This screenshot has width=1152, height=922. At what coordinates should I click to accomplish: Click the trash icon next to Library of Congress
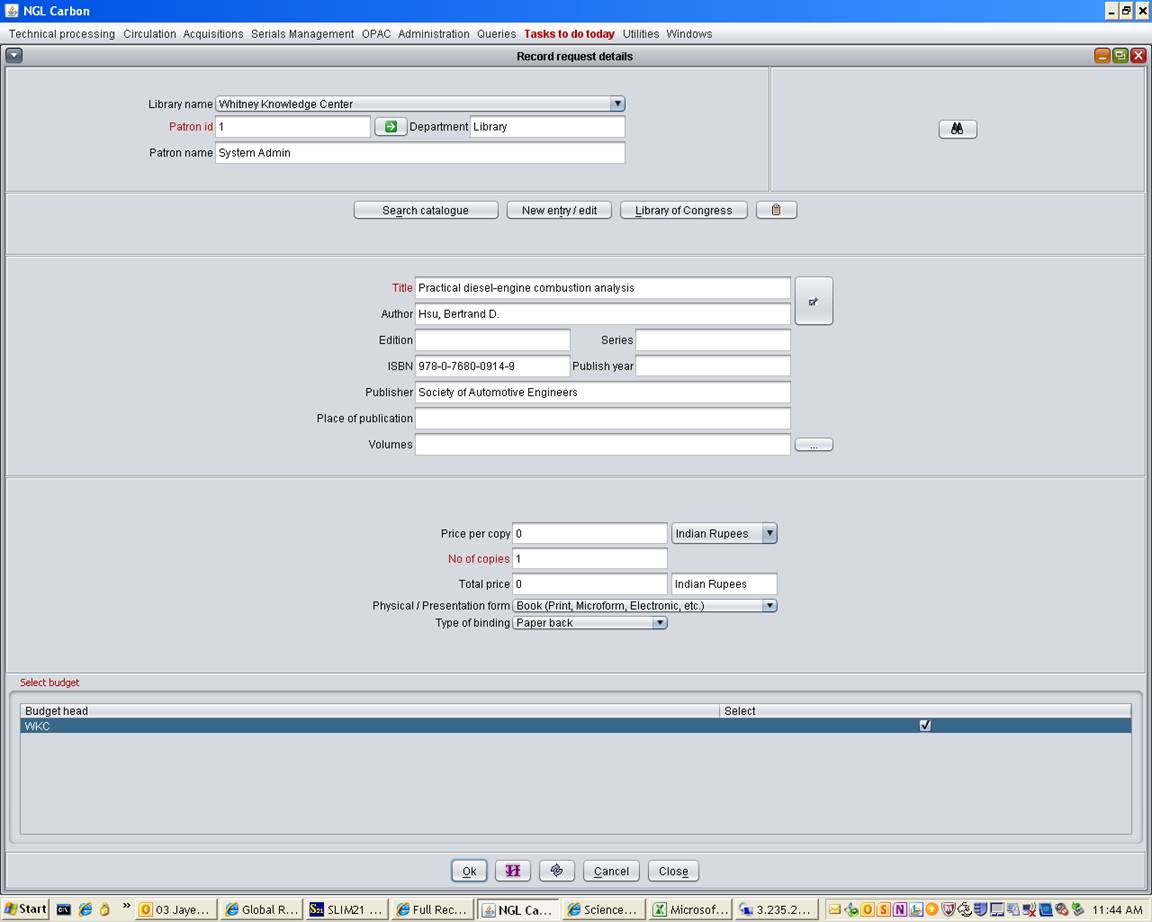pos(776,210)
